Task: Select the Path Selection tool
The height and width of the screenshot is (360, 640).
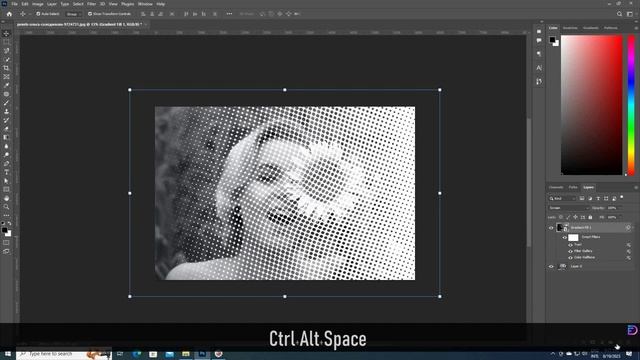Action: tap(6, 181)
